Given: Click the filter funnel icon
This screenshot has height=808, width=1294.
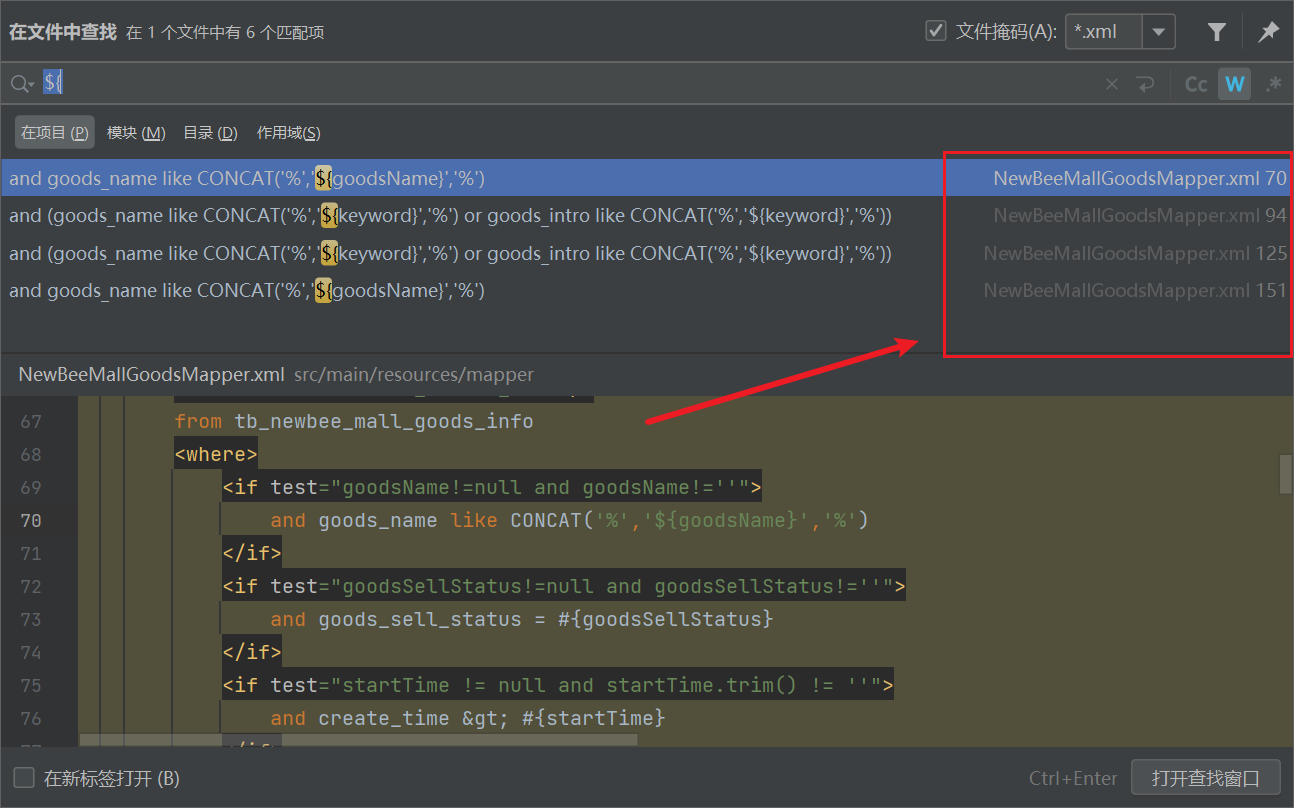Looking at the screenshot, I should pyautogui.click(x=1216, y=32).
